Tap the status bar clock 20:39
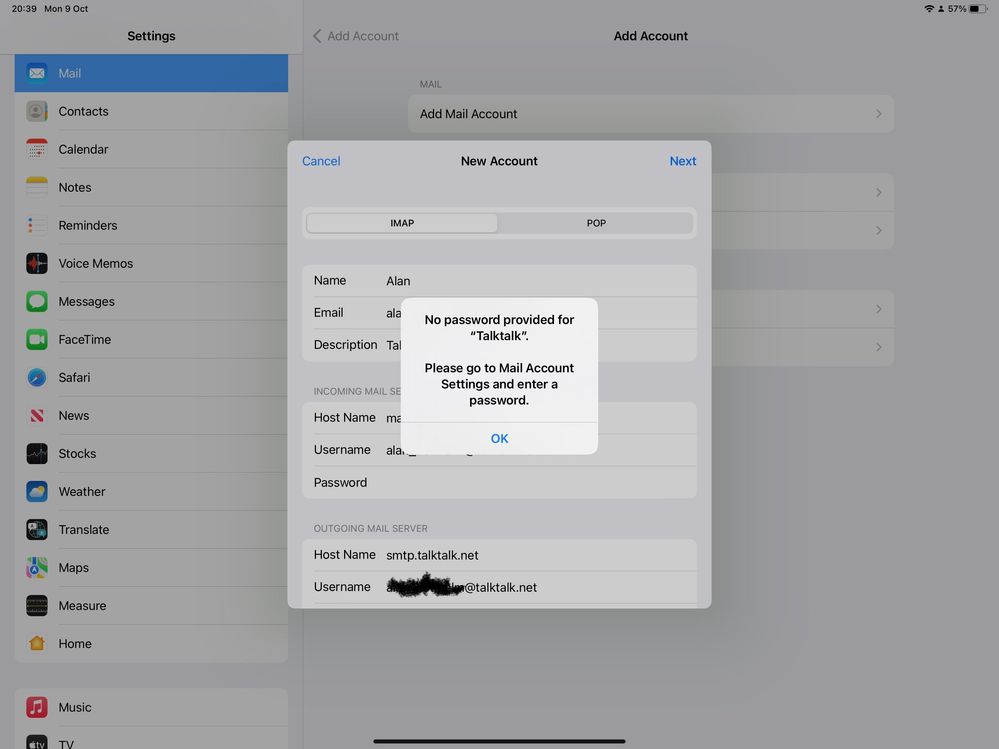The image size is (999, 749). point(24,9)
